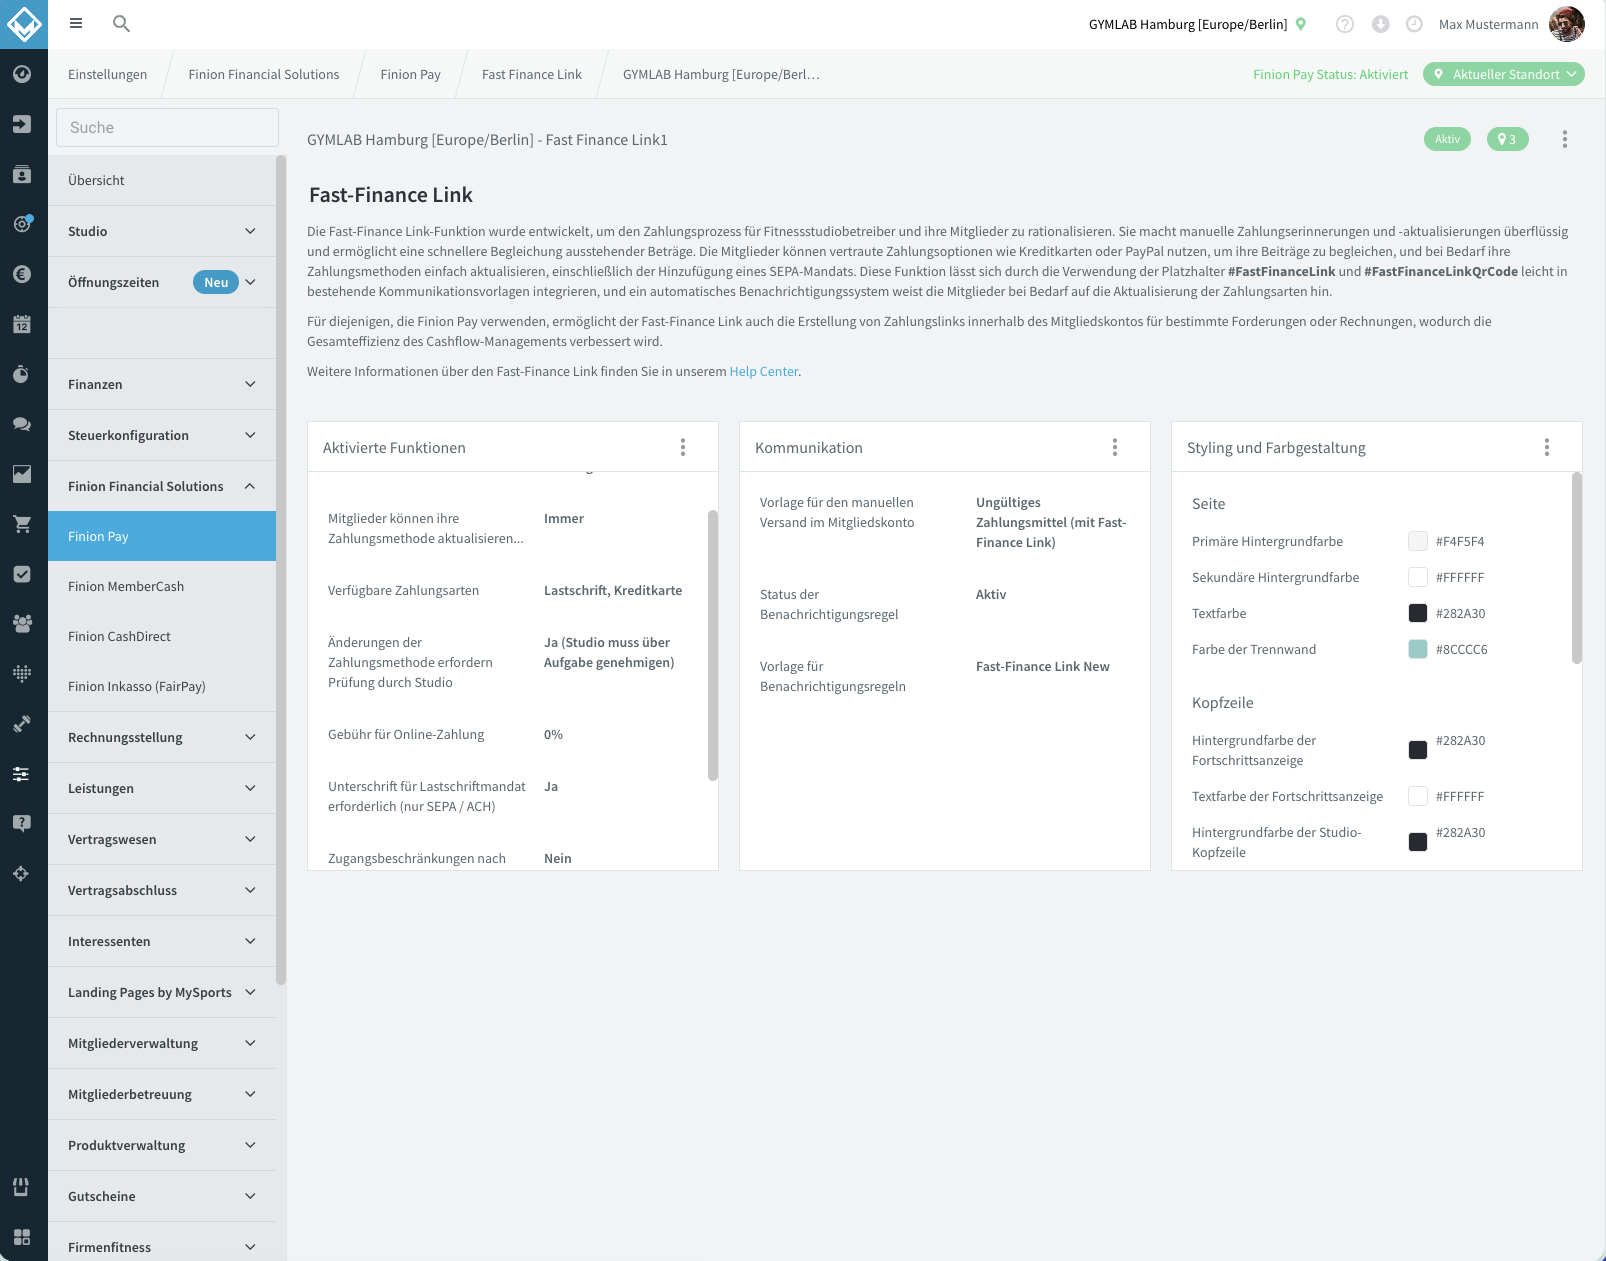Collapse the Finion Financial Solutions section
This screenshot has height=1261, width=1606.
[162, 486]
